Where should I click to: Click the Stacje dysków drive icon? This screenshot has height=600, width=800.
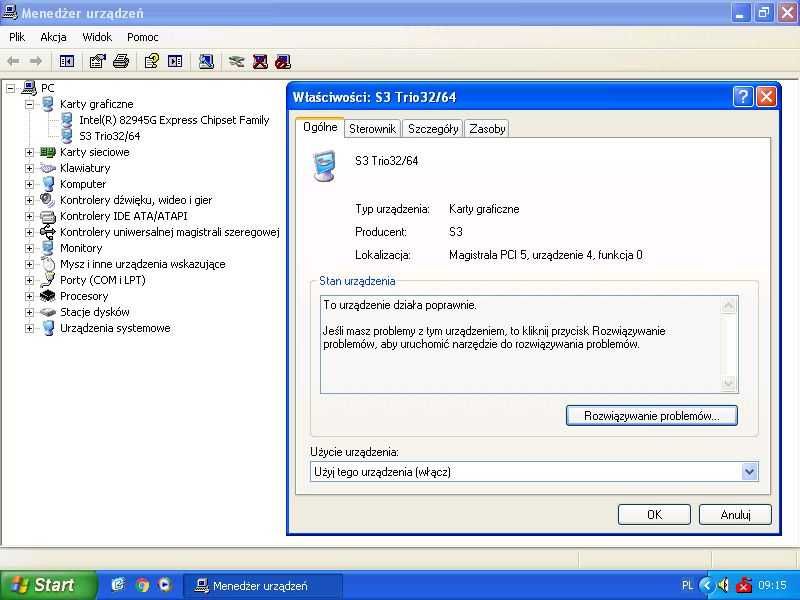click(47, 312)
